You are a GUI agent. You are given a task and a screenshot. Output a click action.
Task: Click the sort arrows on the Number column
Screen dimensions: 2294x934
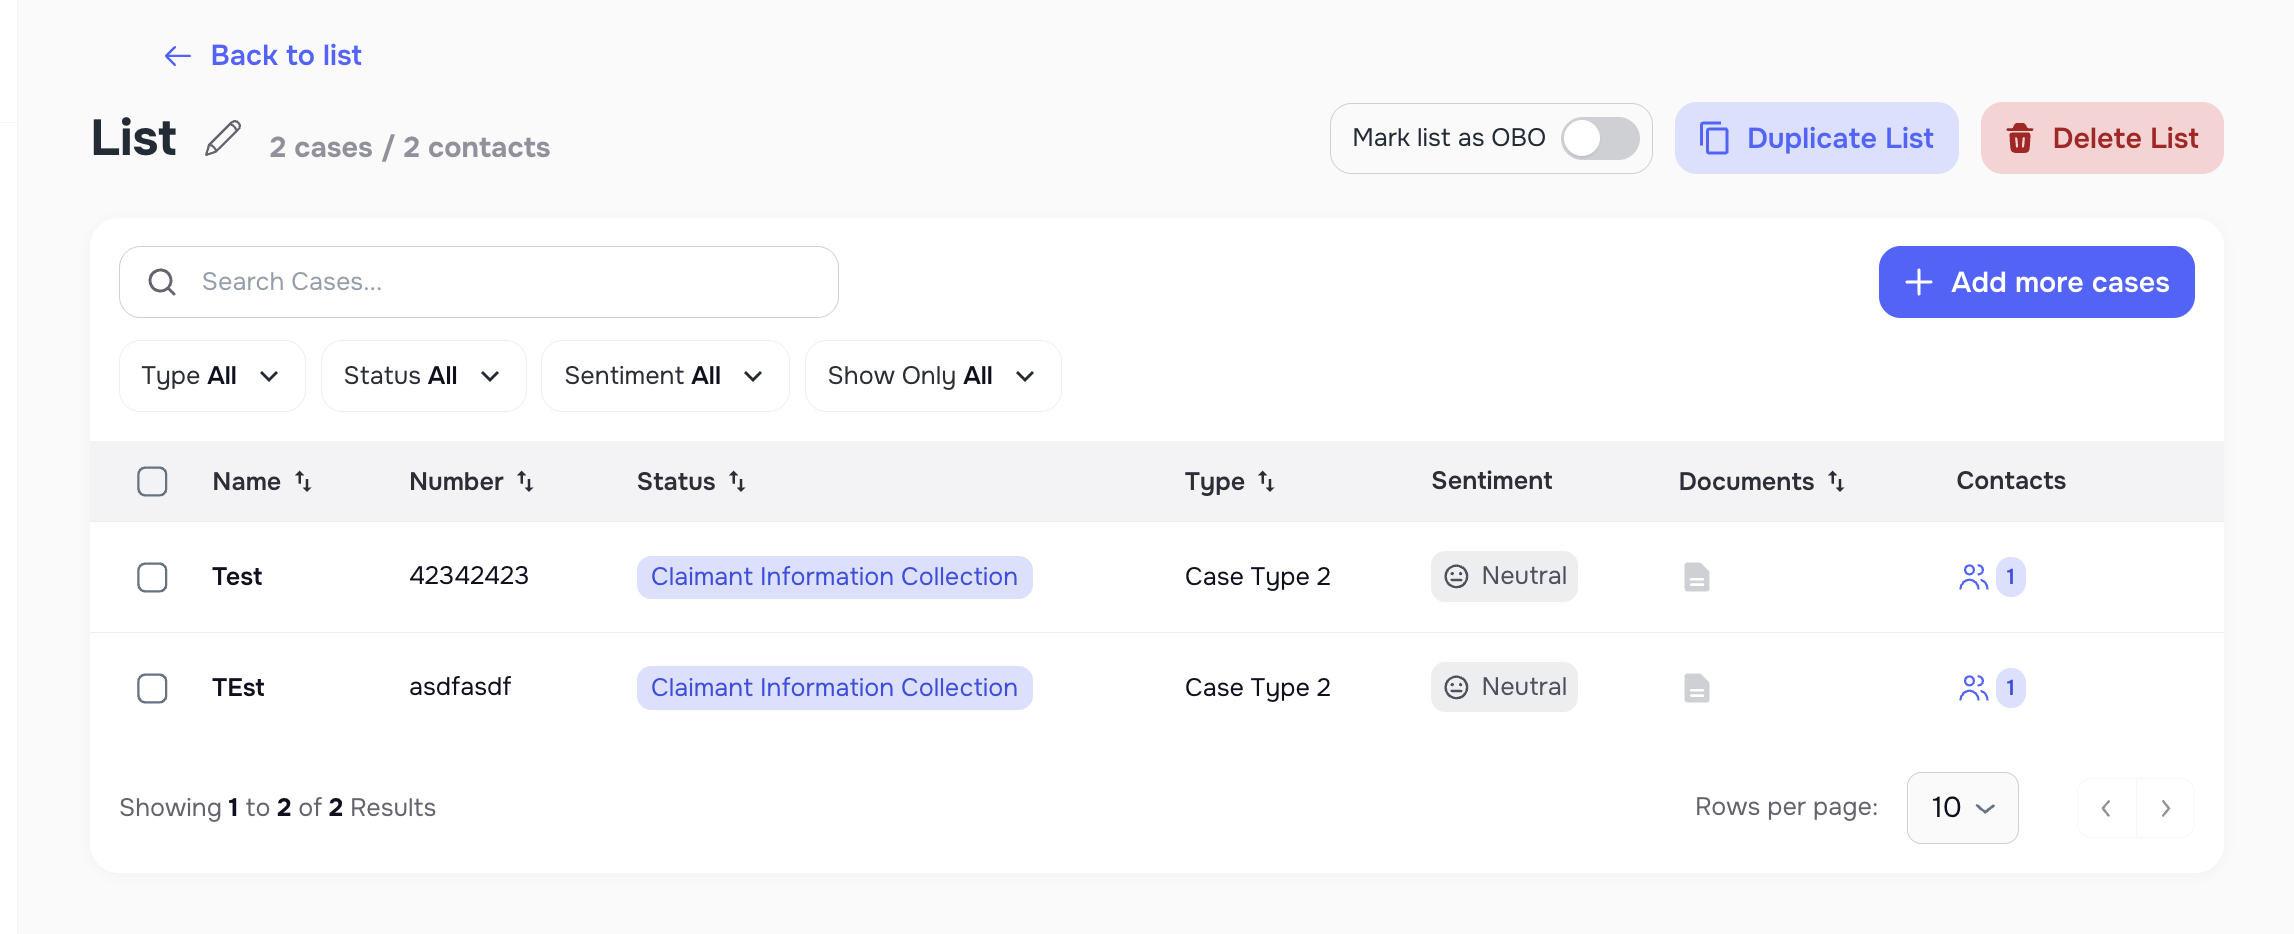tap(527, 481)
